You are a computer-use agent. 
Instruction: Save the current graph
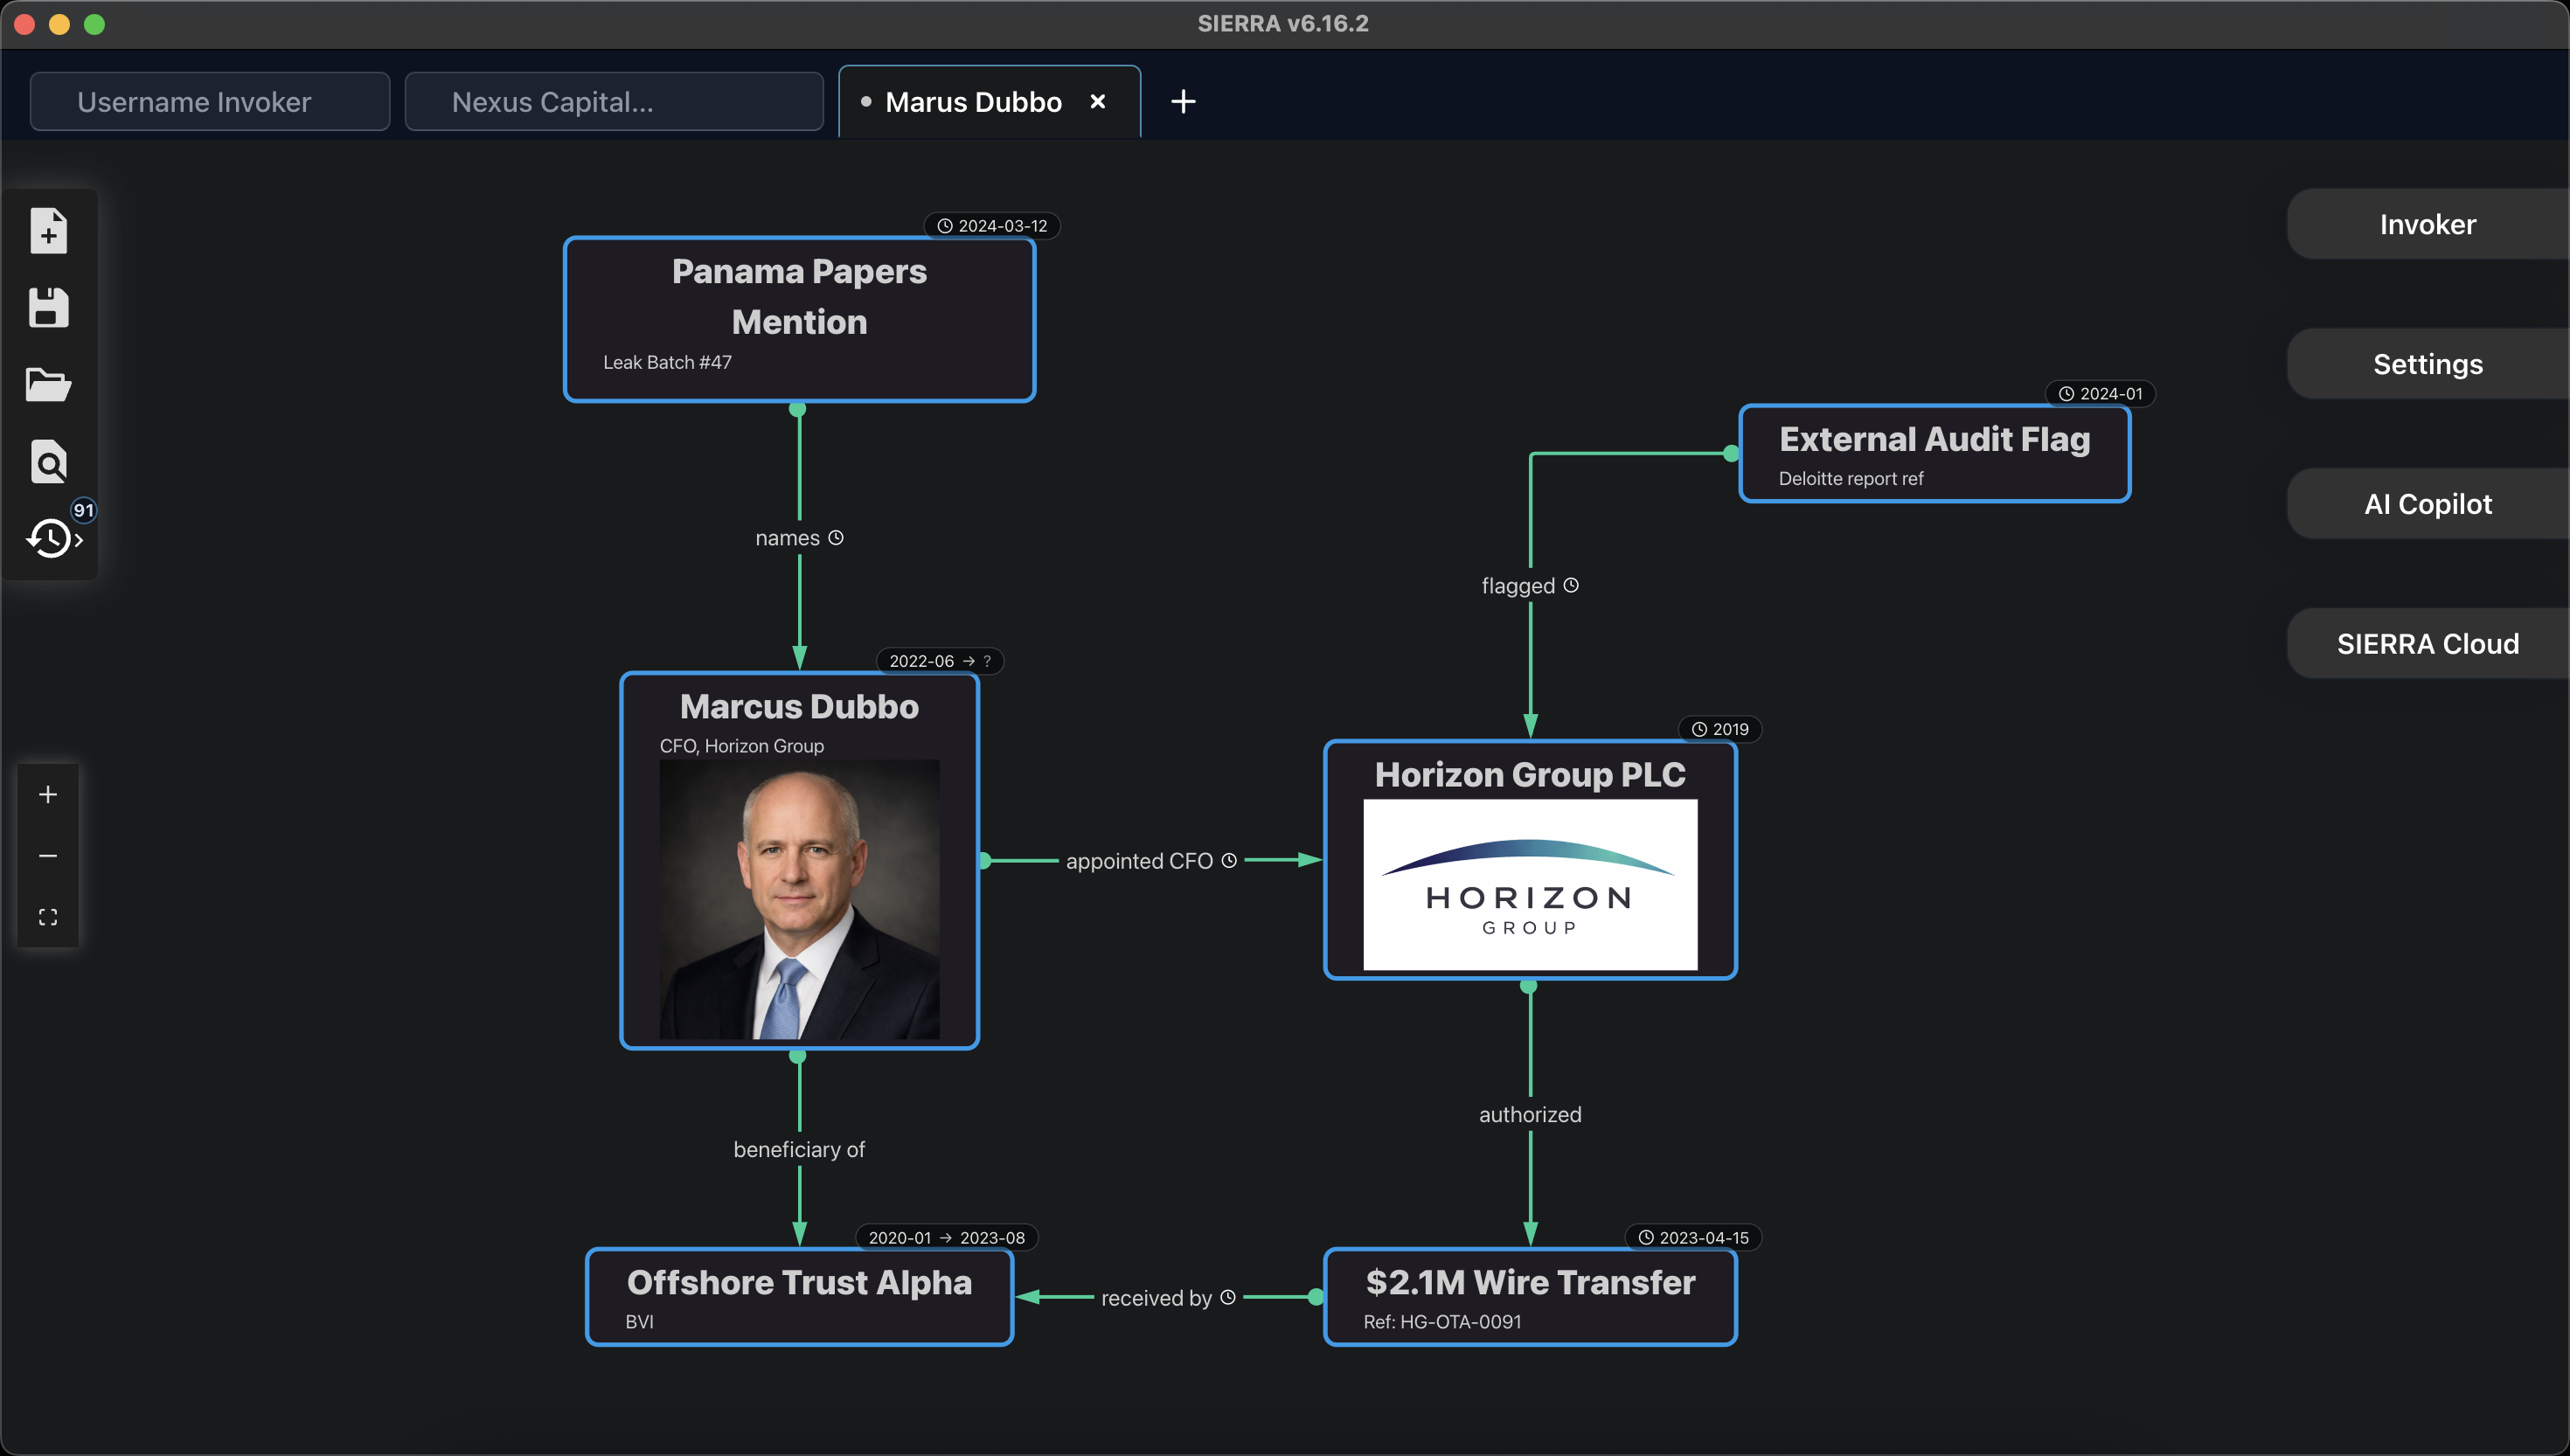pyautogui.click(x=48, y=307)
